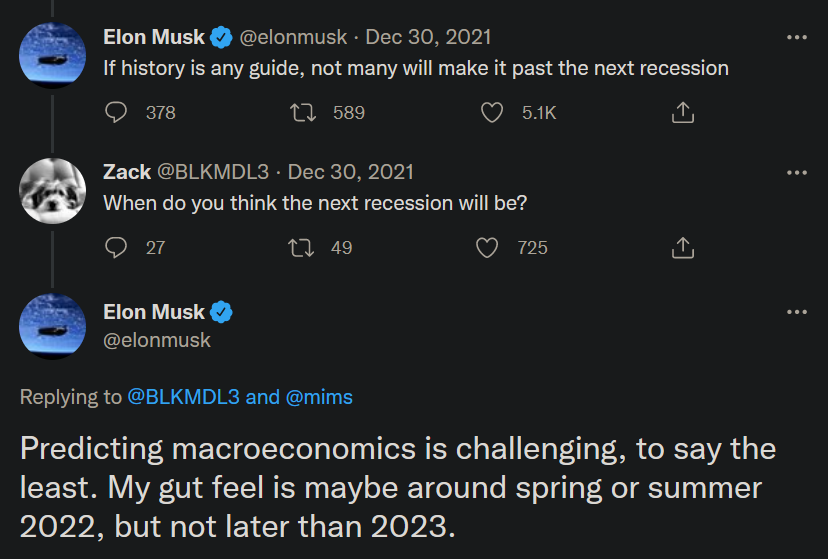Reply to Zack's recession question
Viewport: 828px width, 559px height.
tap(116, 248)
